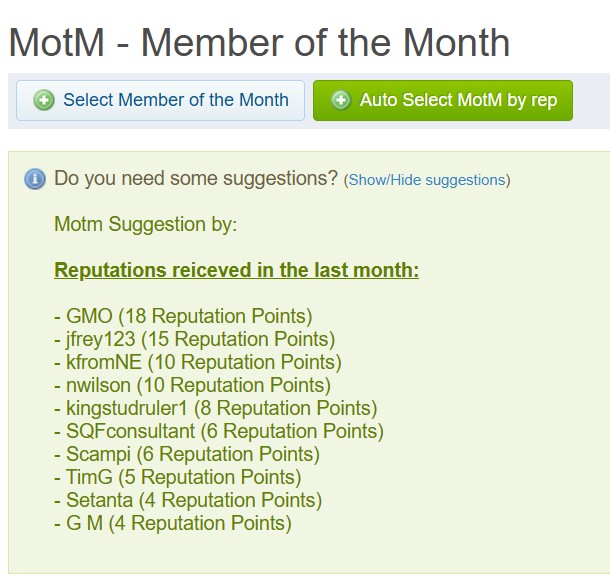Toggle suggestions with the Show/Hide suggestions link
The image size is (610, 577).
coord(427,180)
